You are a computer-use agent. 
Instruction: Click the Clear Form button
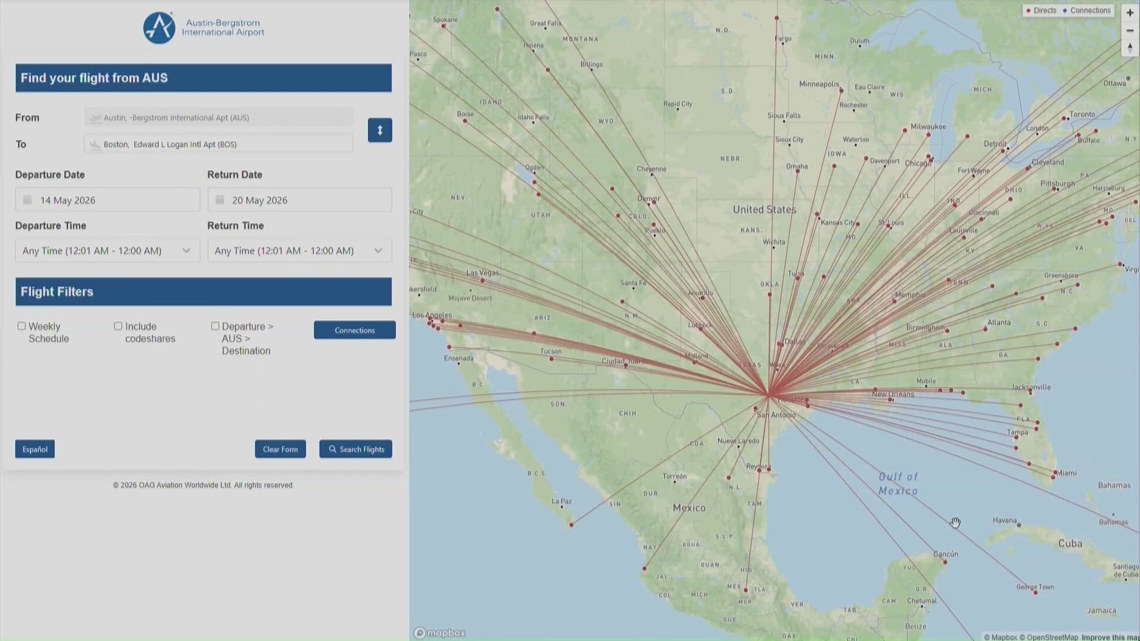click(280, 449)
